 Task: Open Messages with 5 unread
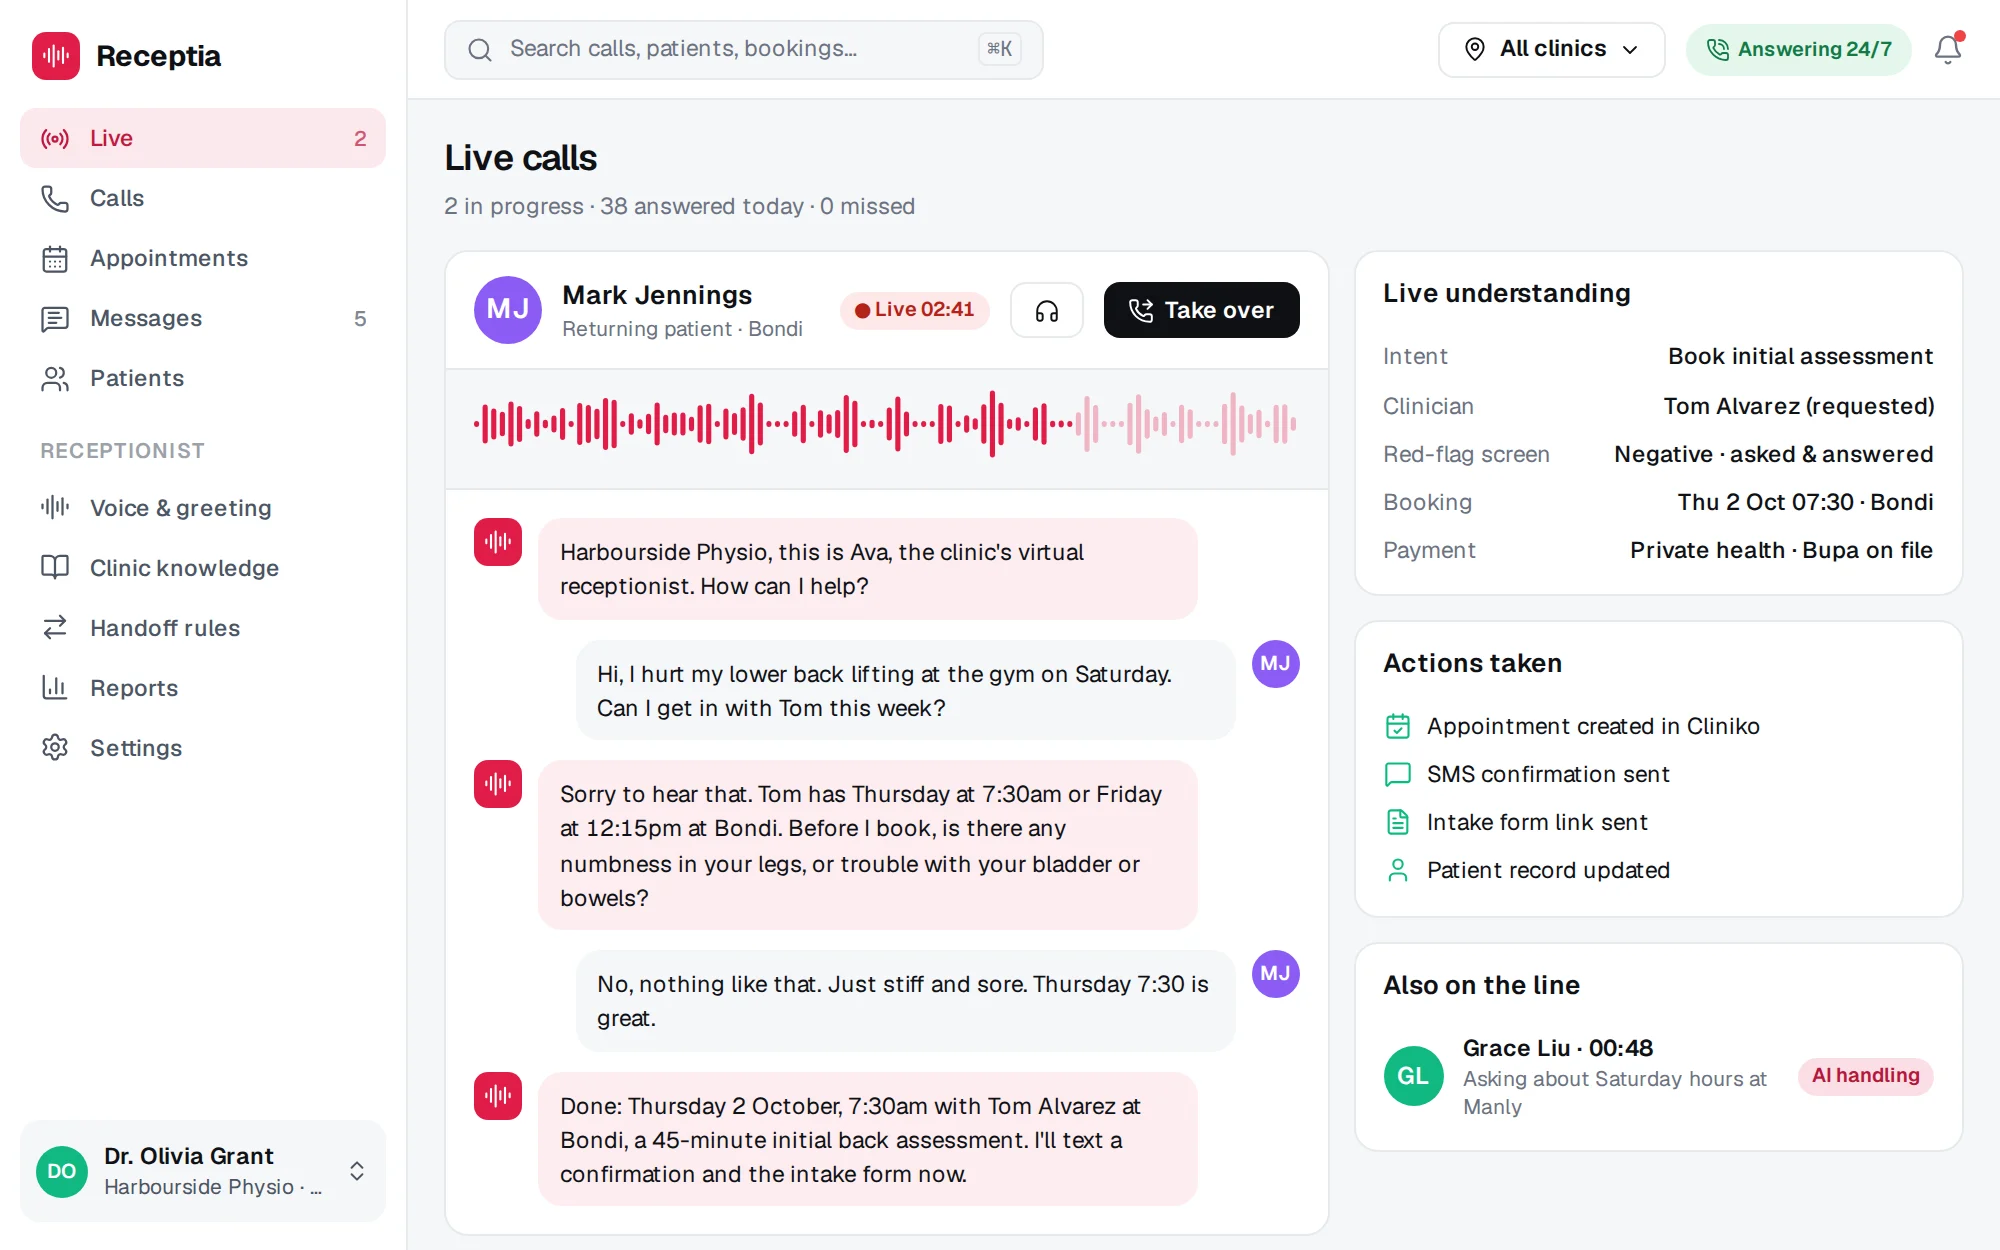tap(203, 318)
